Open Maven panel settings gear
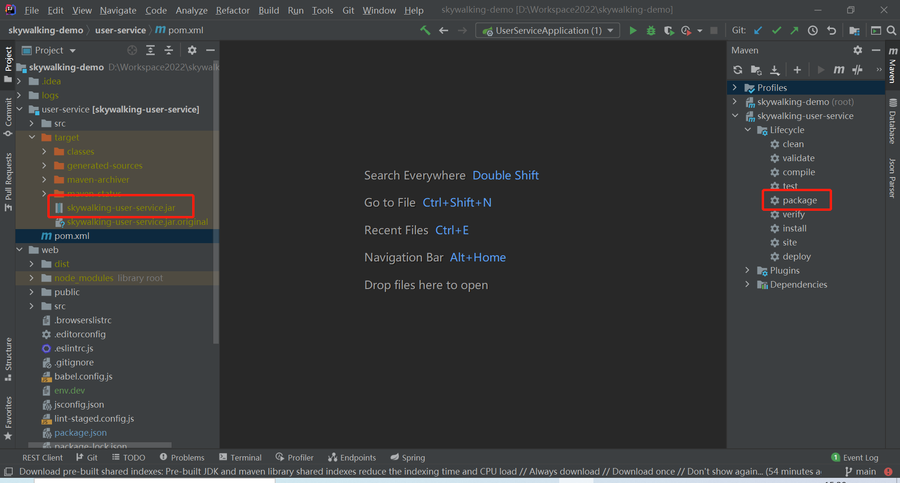Image resolution: width=900 pixels, height=483 pixels. coord(858,51)
